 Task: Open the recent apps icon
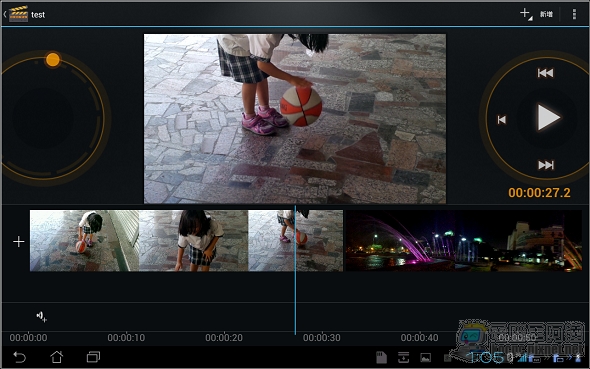(93, 357)
